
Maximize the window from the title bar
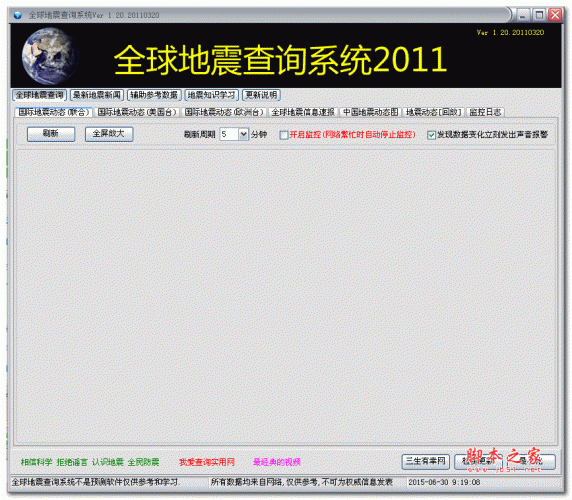pyautogui.click(x=539, y=15)
